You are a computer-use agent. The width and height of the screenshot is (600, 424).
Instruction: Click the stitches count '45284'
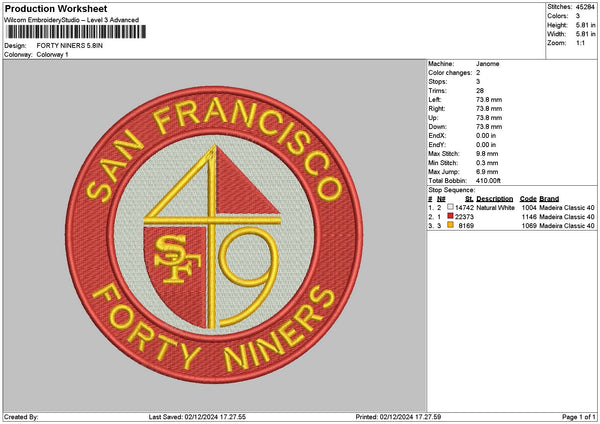tap(585, 7)
